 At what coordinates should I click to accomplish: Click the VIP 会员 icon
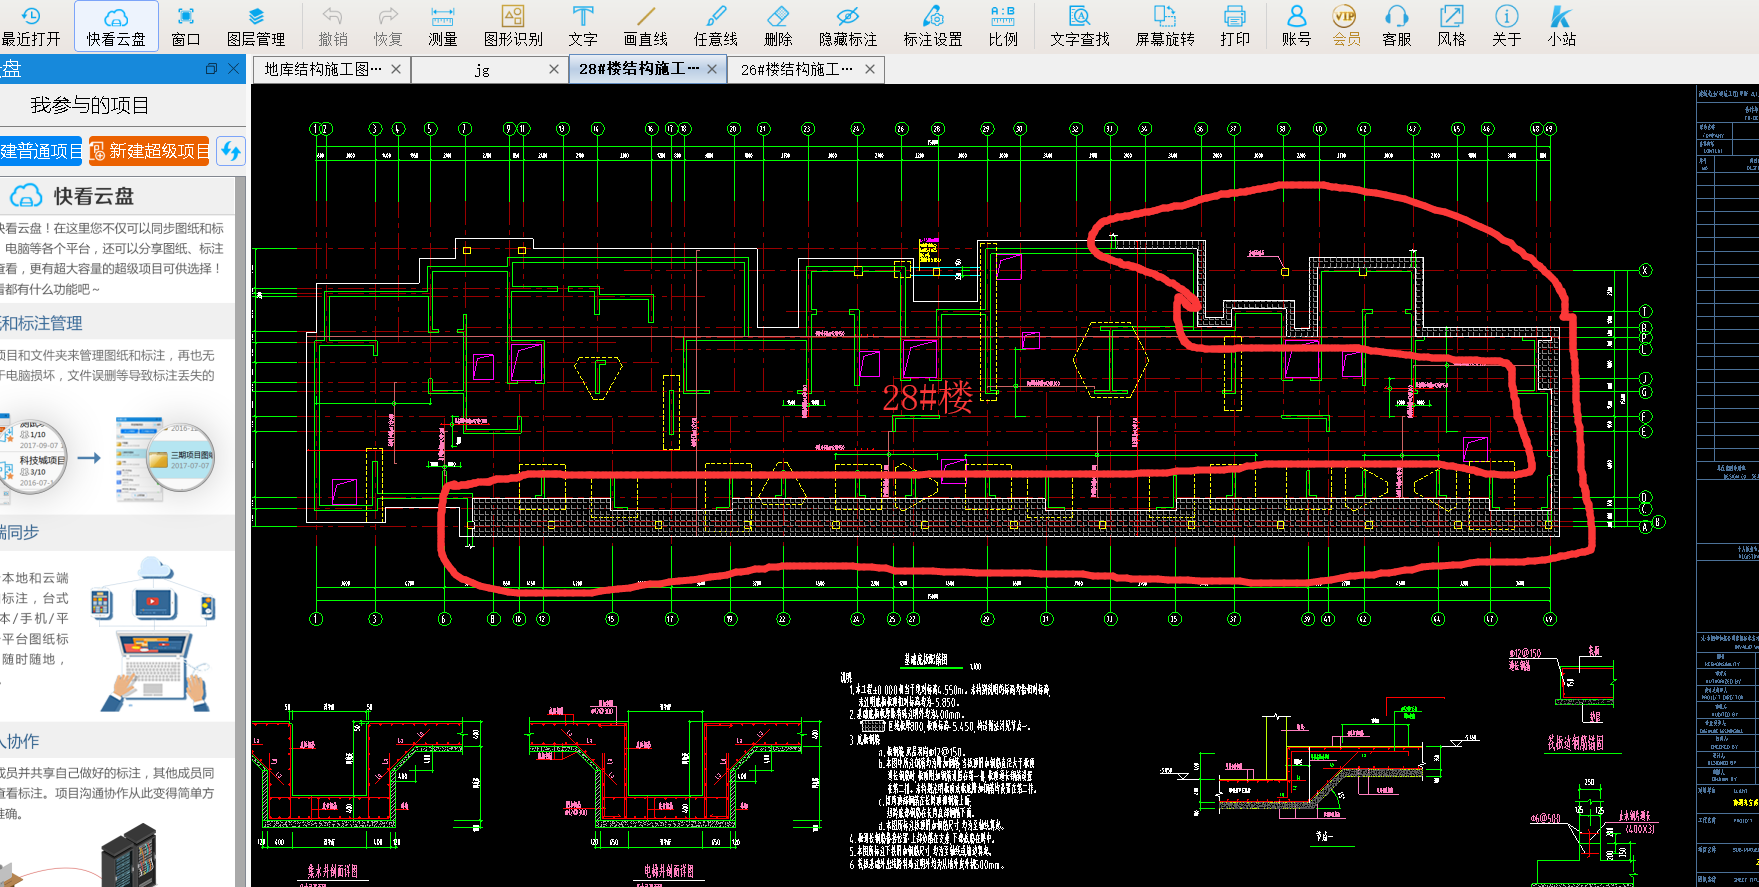point(1346,26)
